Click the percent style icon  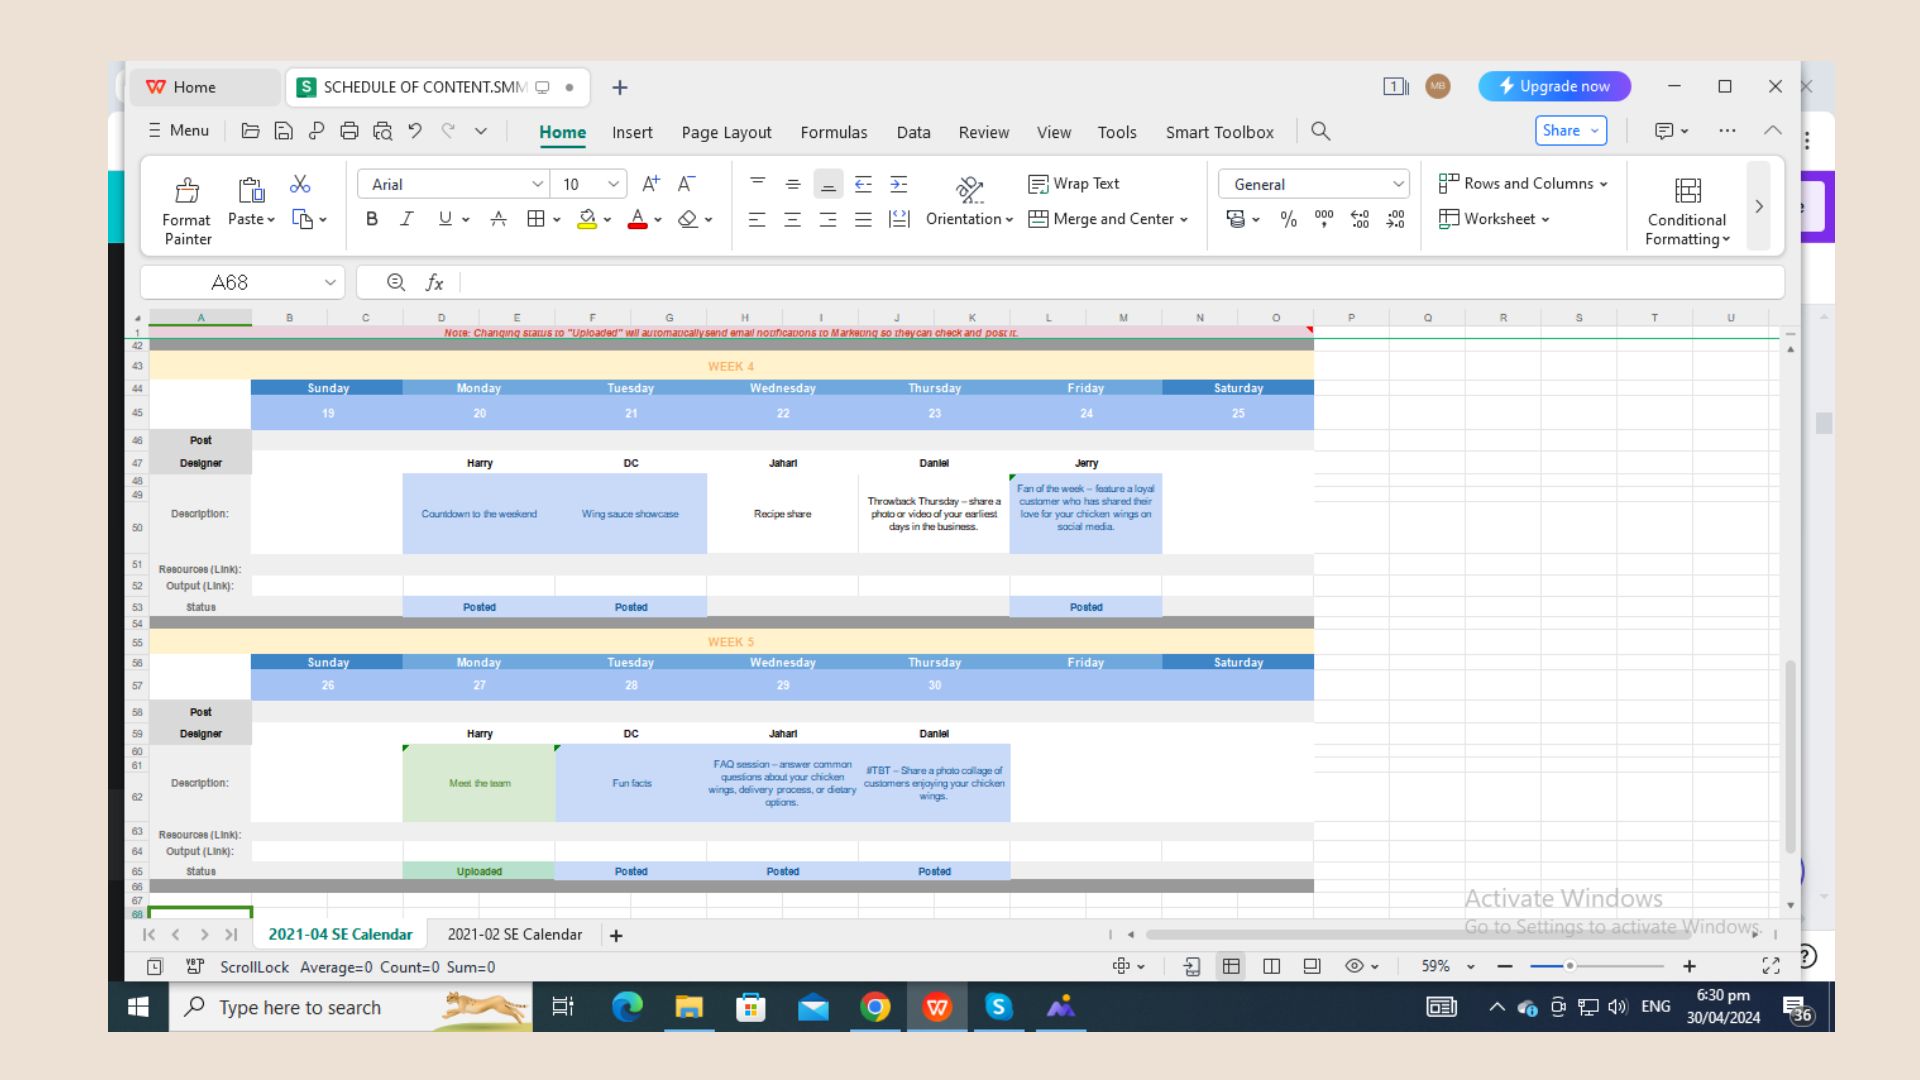pyautogui.click(x=1288, y=219)
